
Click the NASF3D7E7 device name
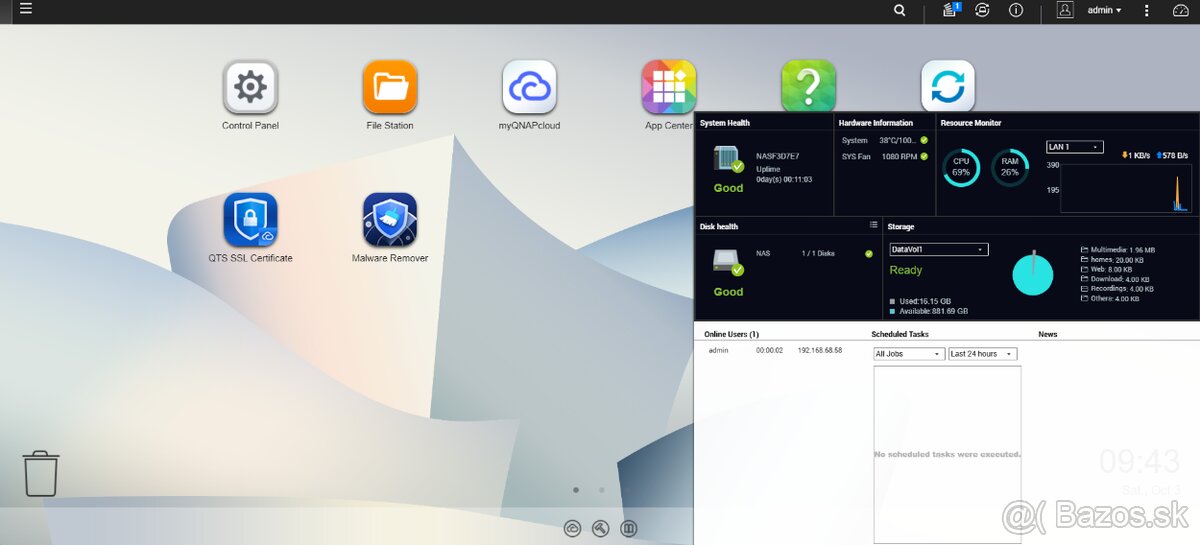778,156
